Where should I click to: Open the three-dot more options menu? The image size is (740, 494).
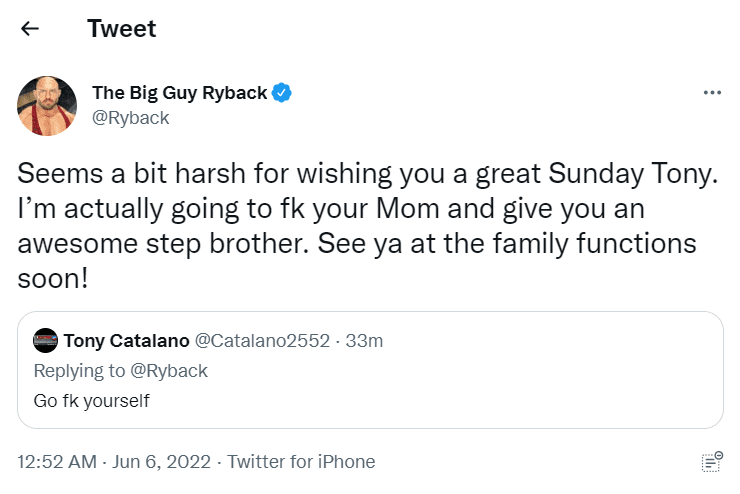712,93
